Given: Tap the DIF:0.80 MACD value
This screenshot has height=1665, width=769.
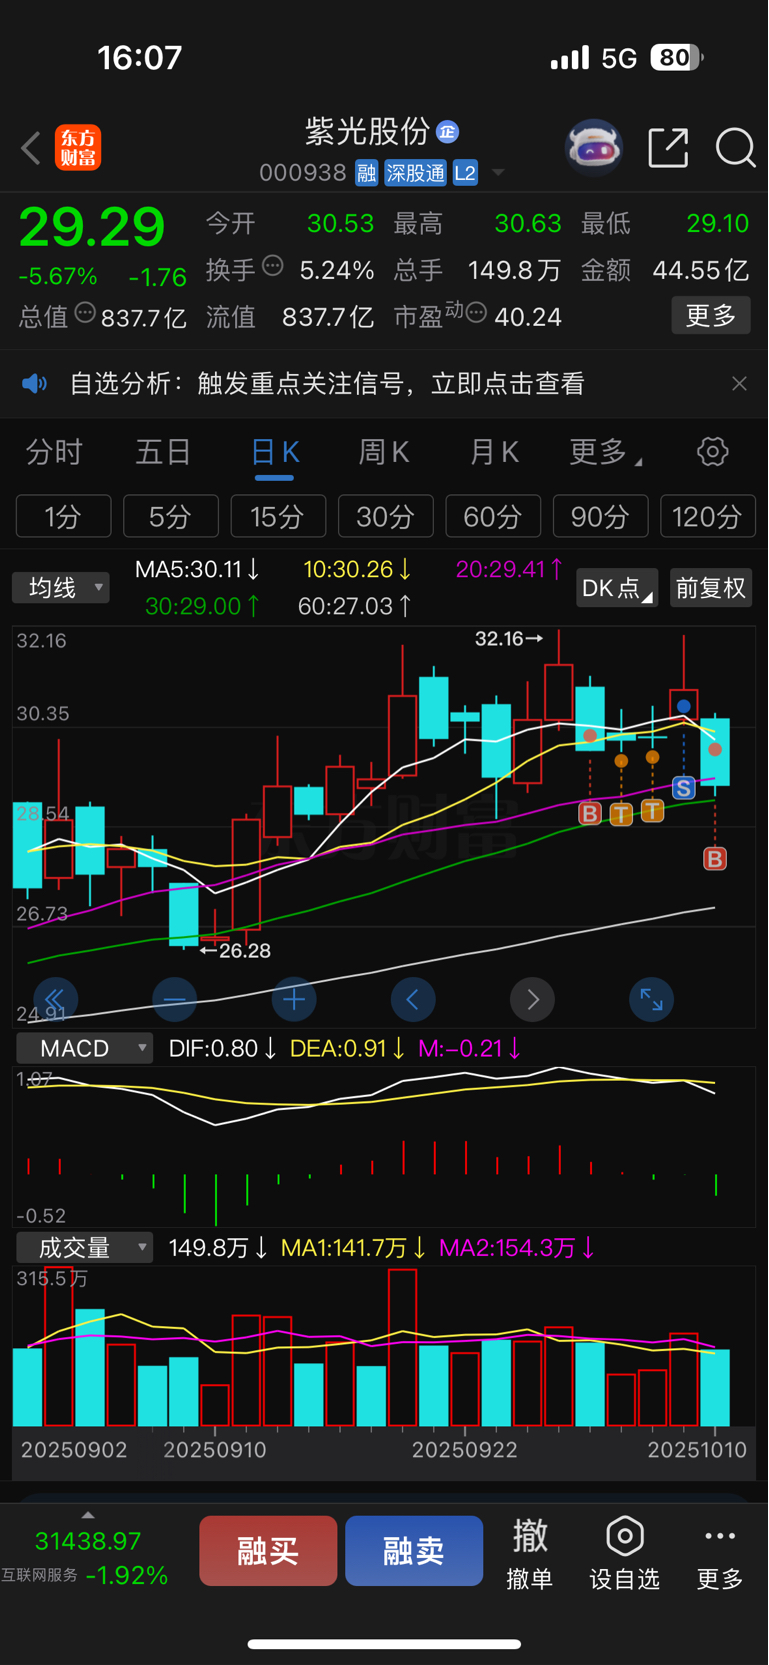Looking at the screenshot, I should (222, 1048).
